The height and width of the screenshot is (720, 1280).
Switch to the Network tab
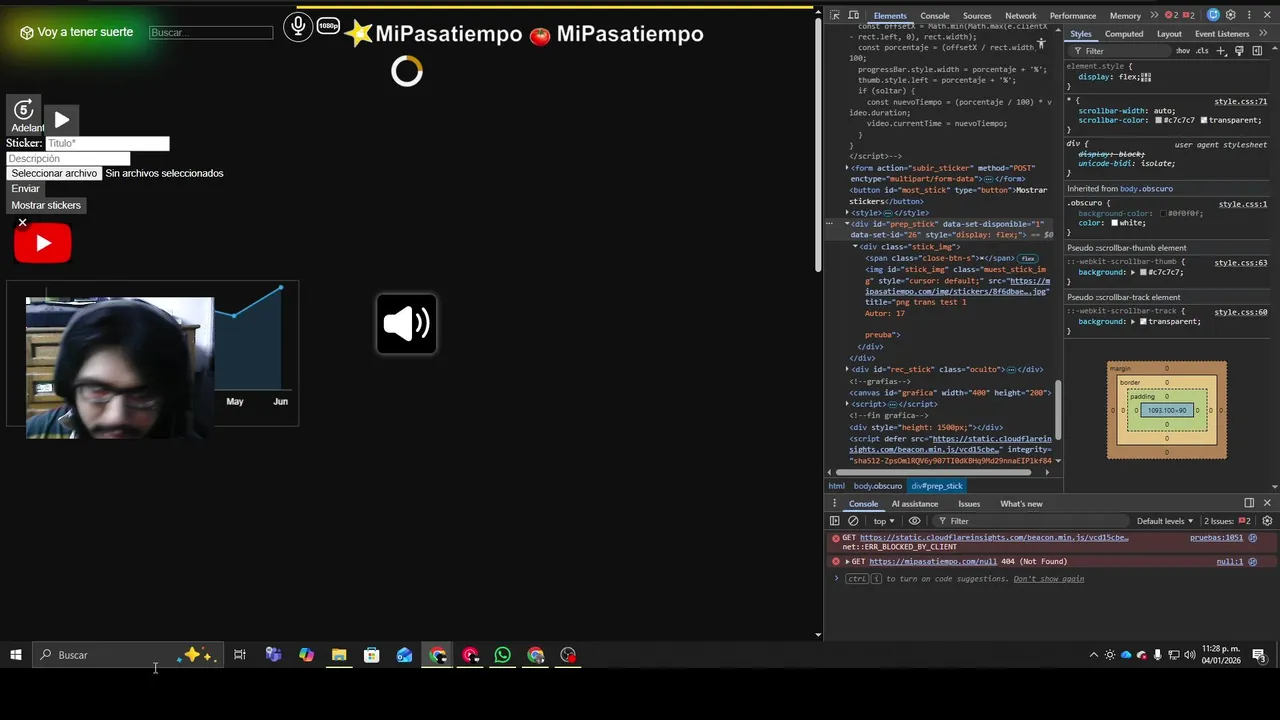[x=1020, y=15]
